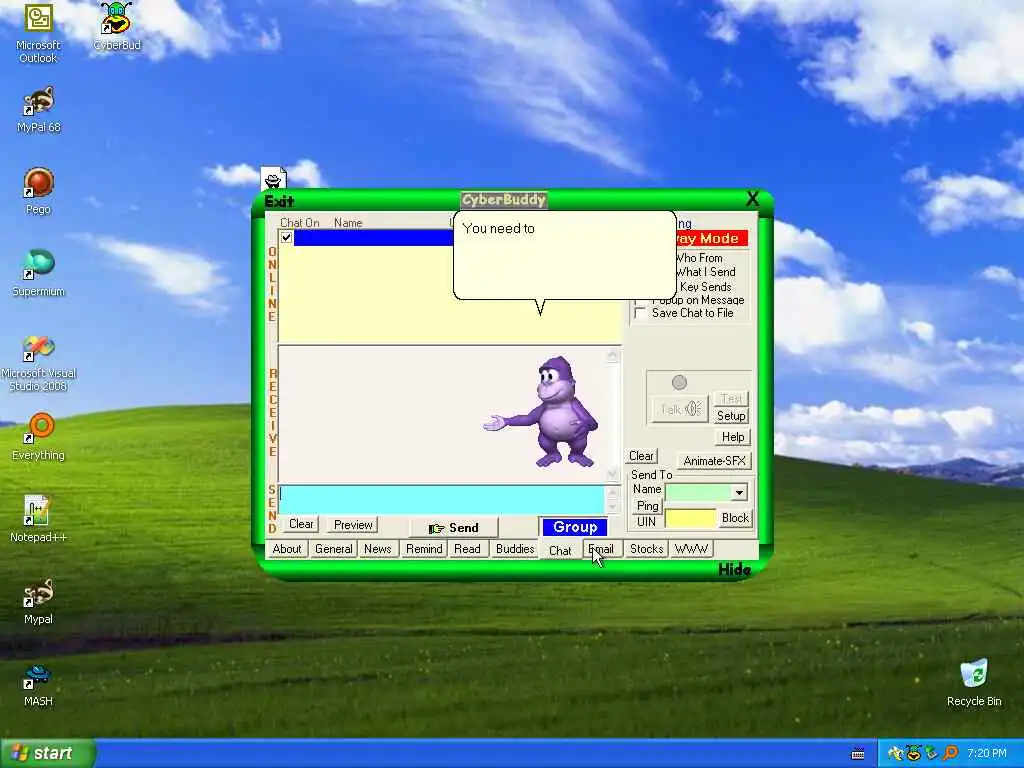Image resolution: width=1024 pixels, height=768 pixels.
Task: Open the MyPal 68 shortcut
Action: tap(38, 110)
